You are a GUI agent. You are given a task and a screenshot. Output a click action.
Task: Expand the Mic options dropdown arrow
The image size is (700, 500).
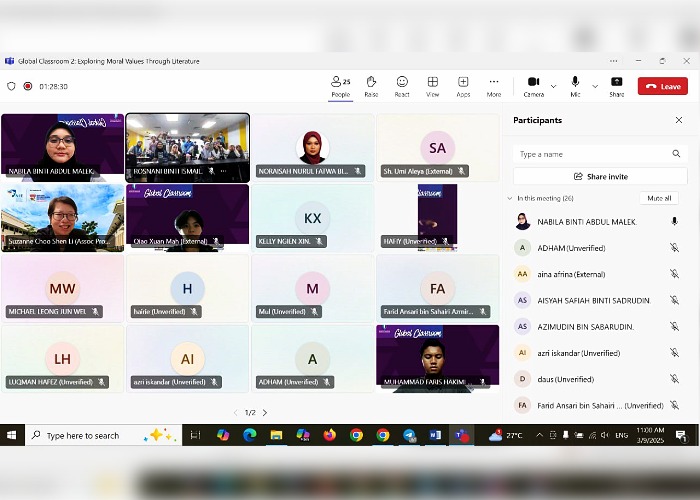(x=594, y=86)
